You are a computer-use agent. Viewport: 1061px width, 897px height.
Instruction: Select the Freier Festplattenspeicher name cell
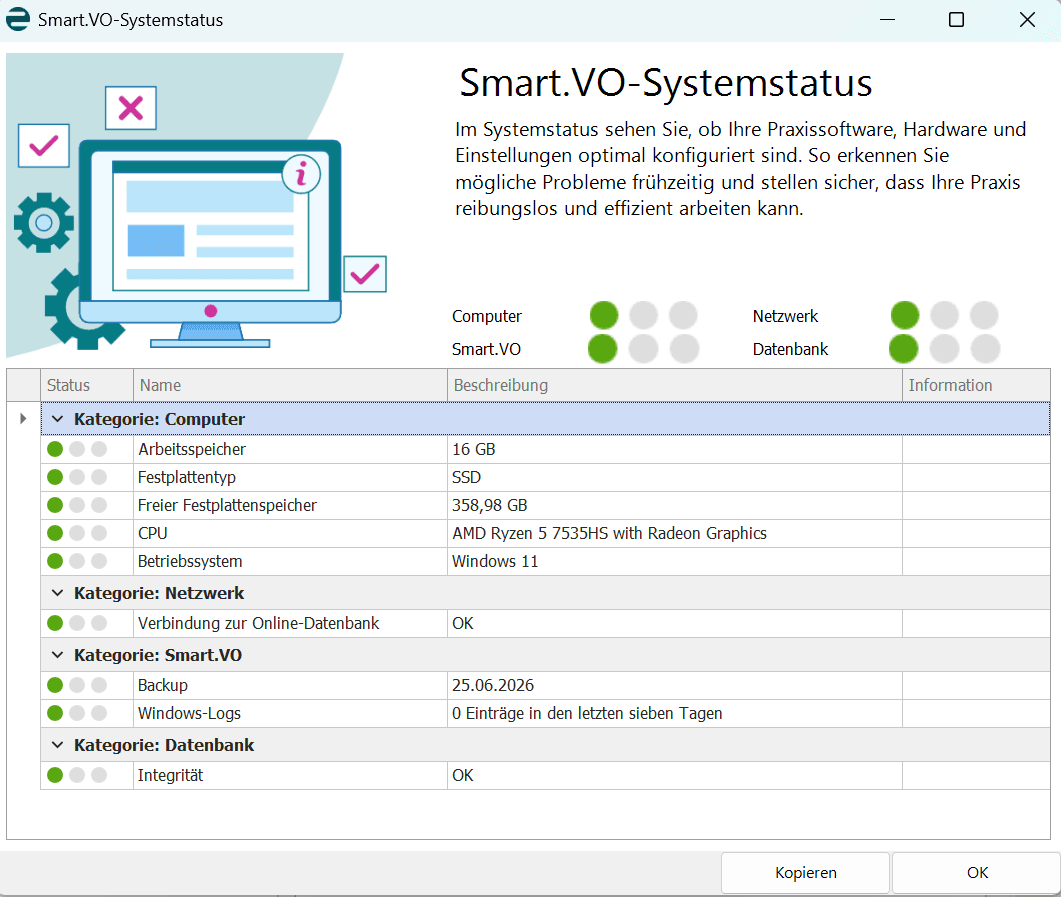tap(290, 505)
